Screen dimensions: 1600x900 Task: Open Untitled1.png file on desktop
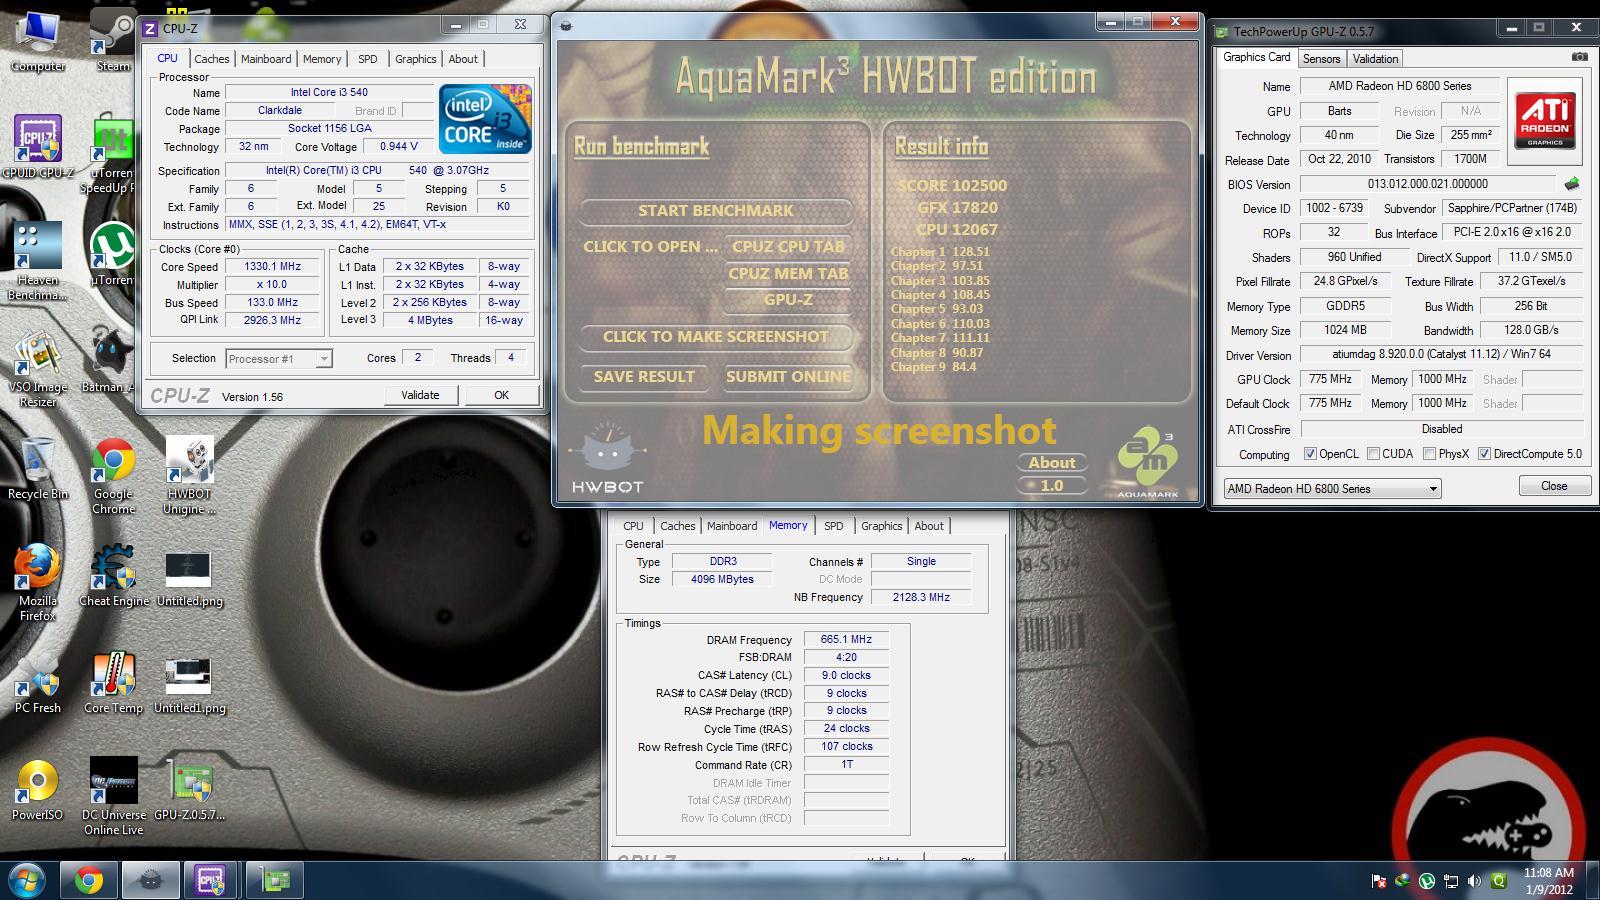coord(189,684)
